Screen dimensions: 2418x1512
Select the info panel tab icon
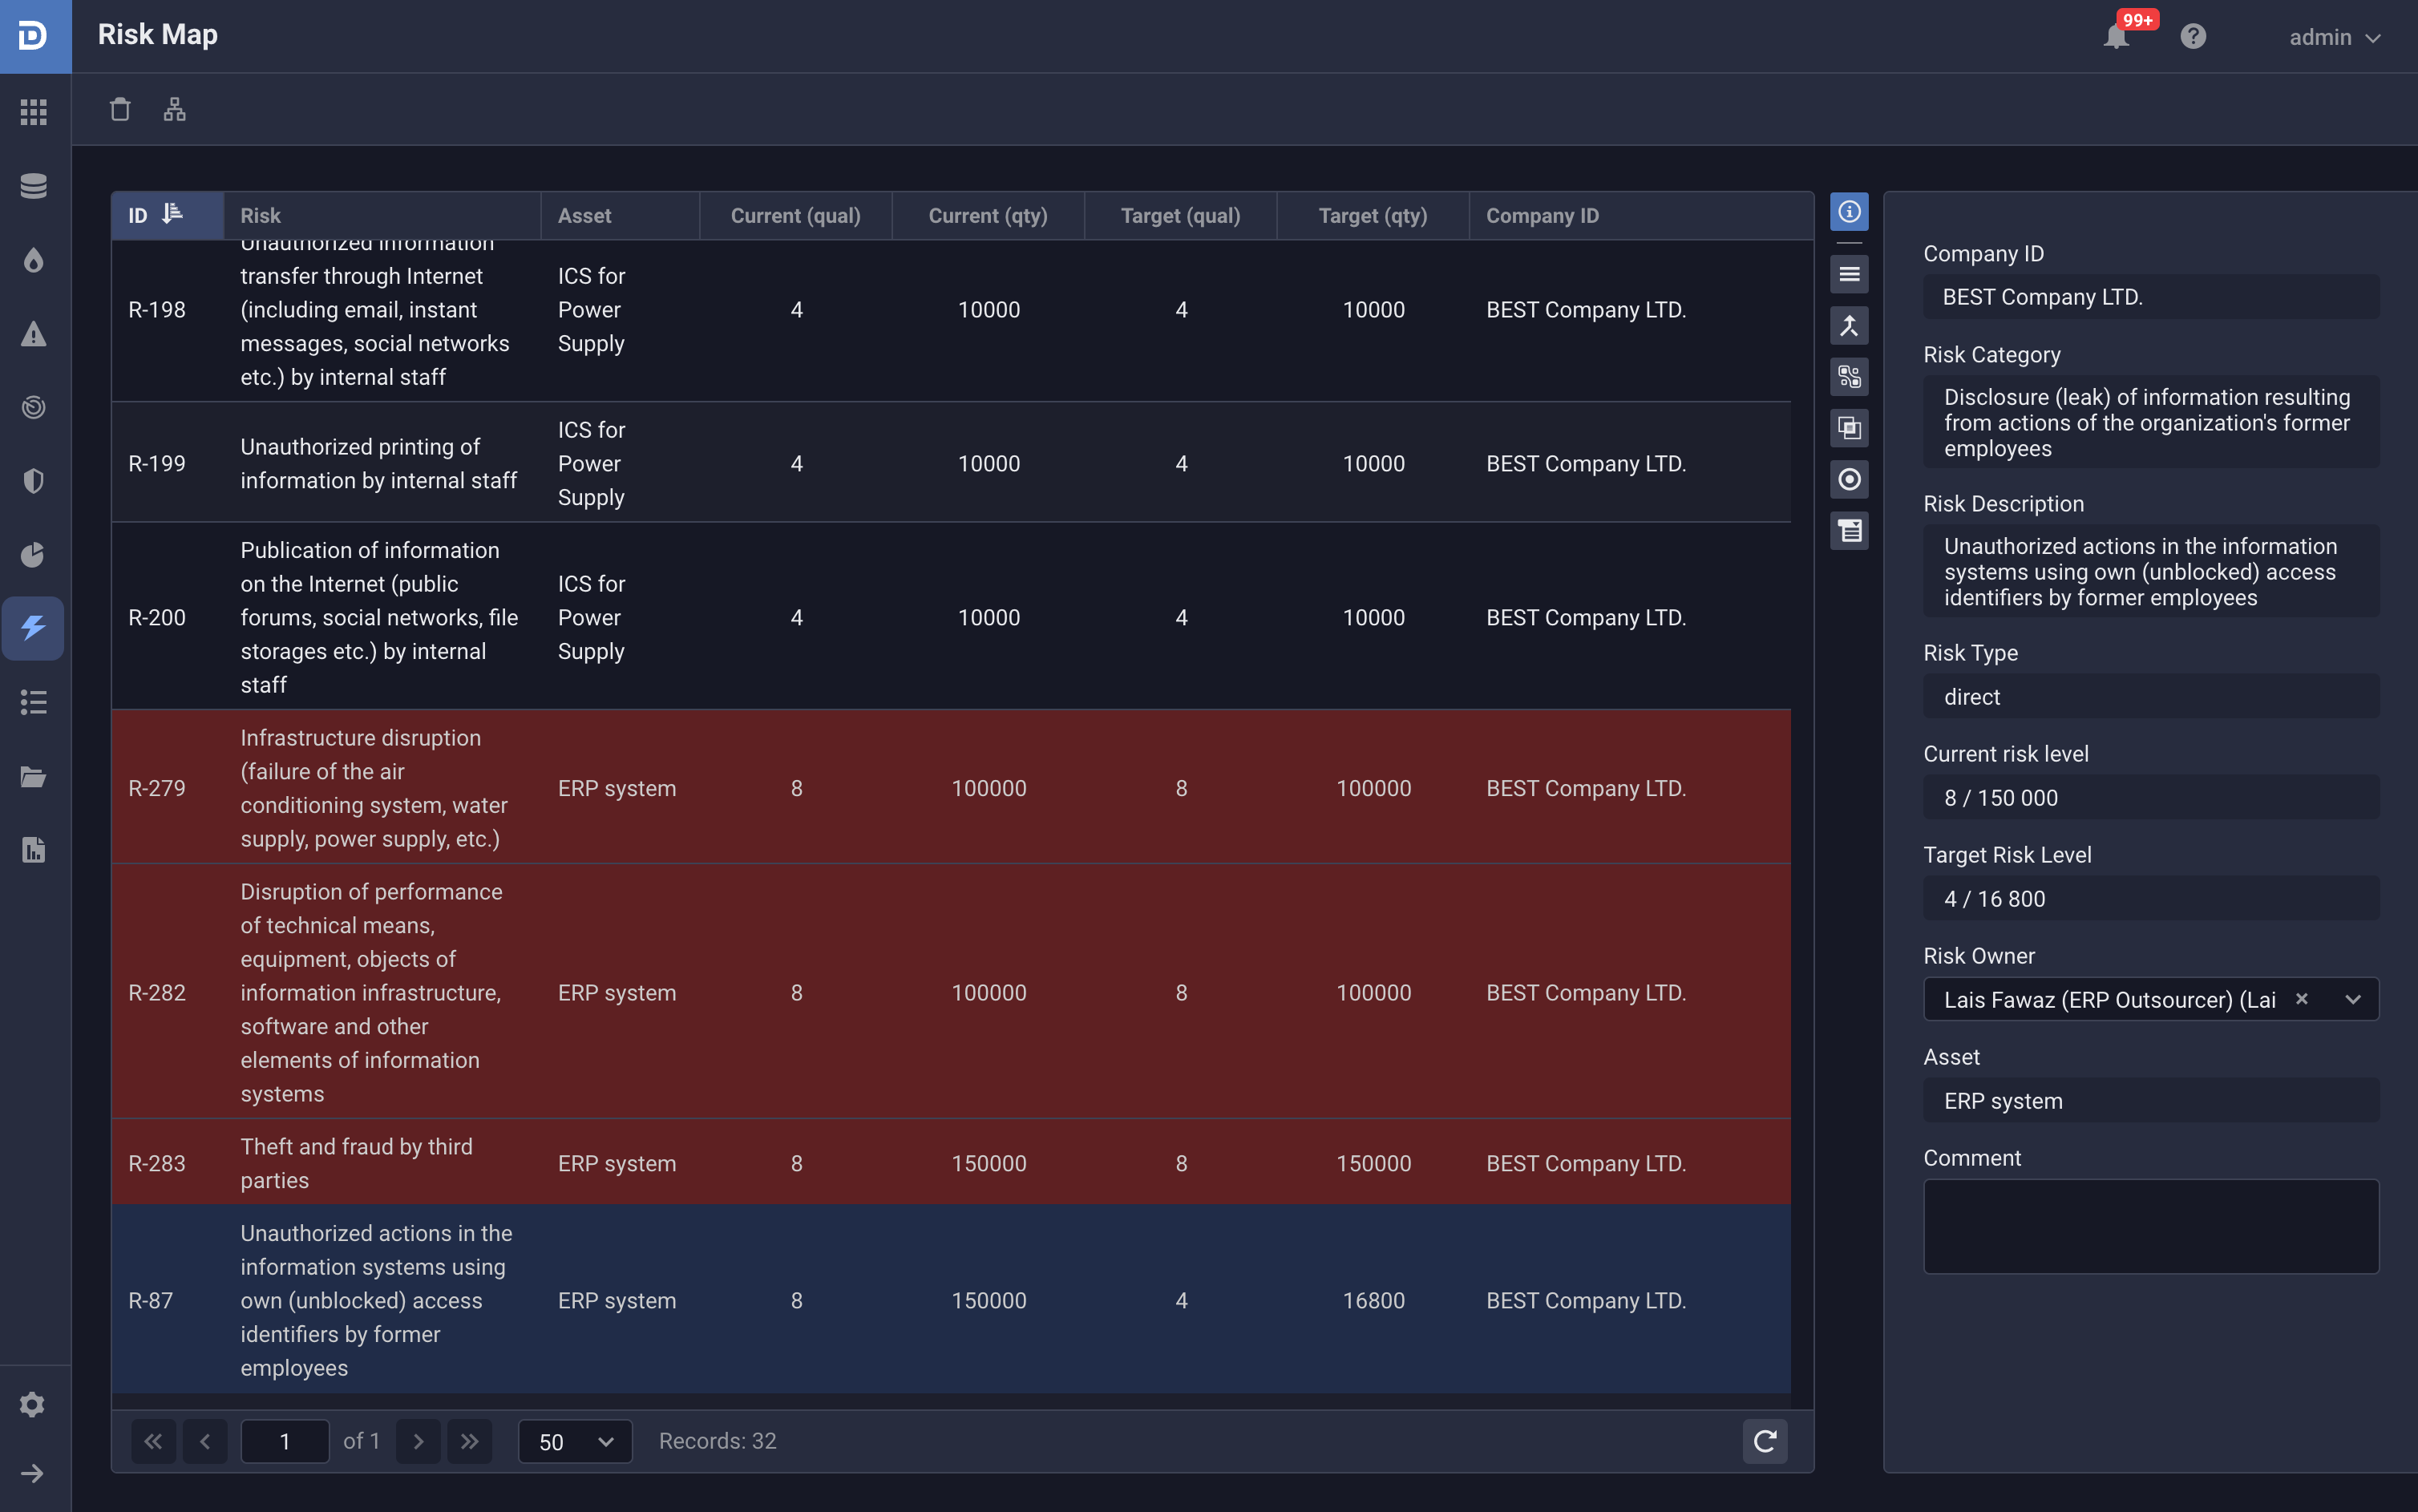(1849, 212)
